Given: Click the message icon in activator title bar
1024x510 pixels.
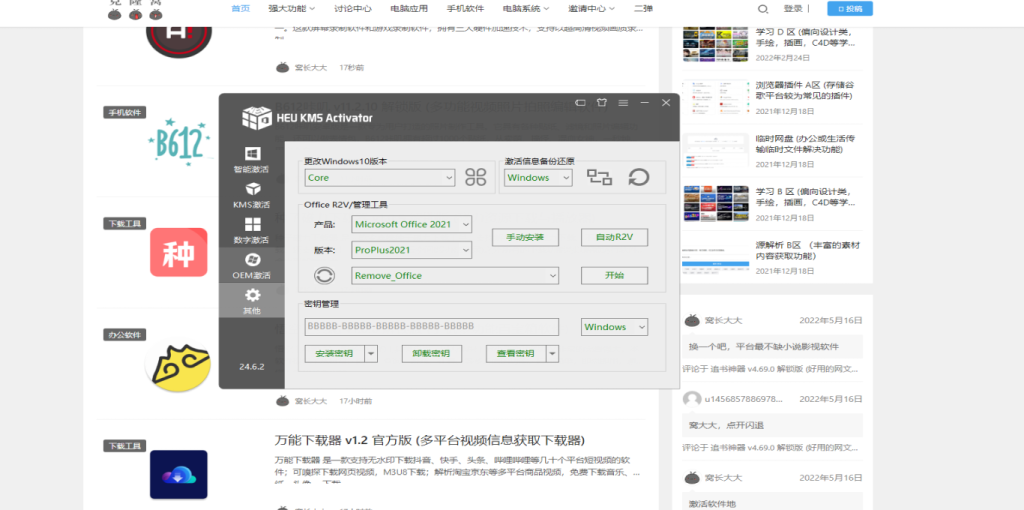Looking at the screenshot, I should click(x=580, y=103).
